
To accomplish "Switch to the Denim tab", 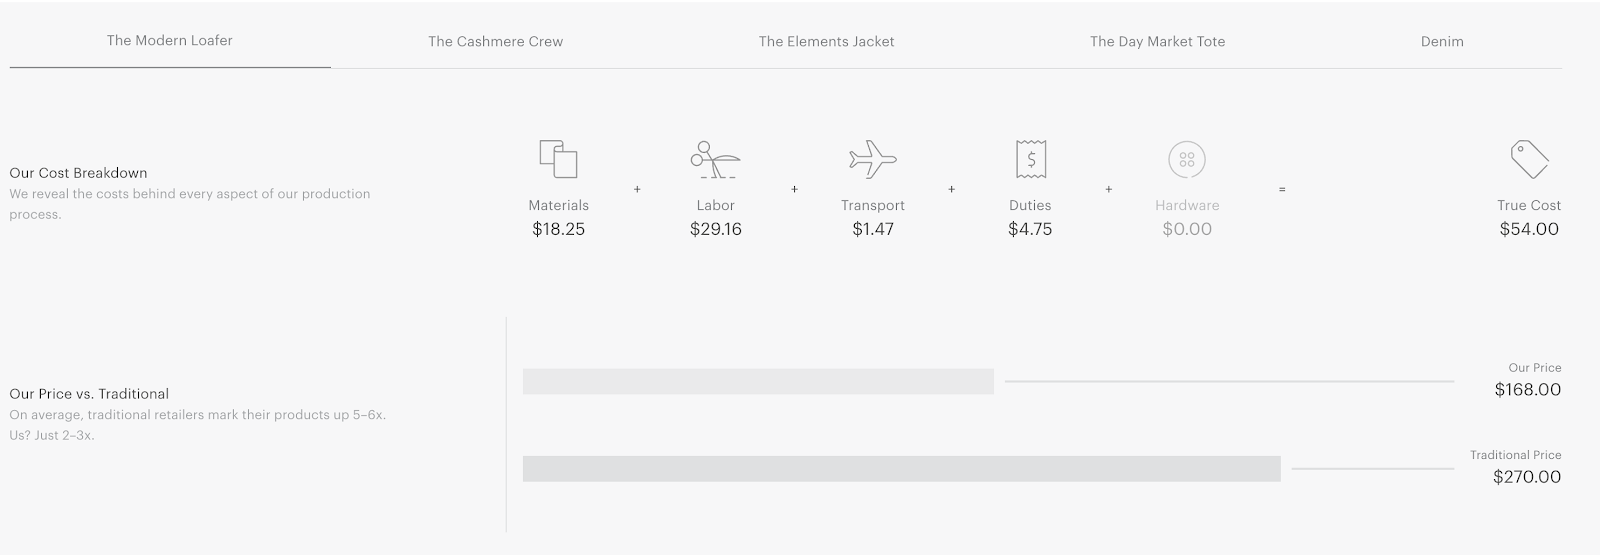I will [1442, 41].
